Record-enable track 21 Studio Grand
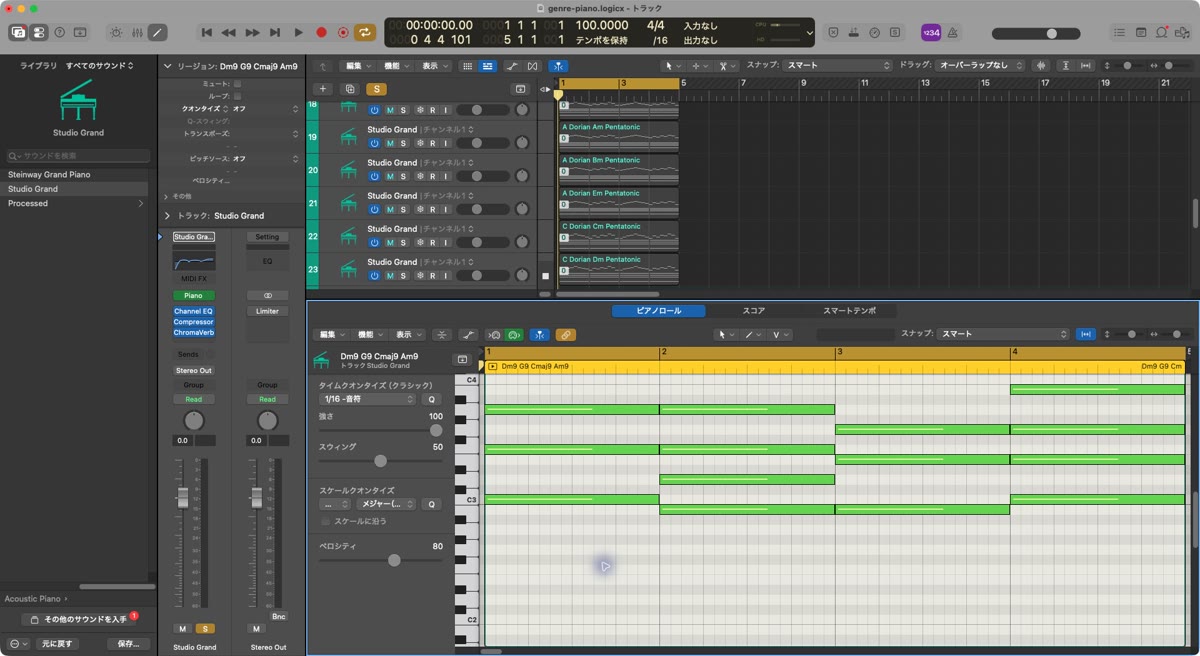This screenshot has width=1200, height=656. coord(432,209)
